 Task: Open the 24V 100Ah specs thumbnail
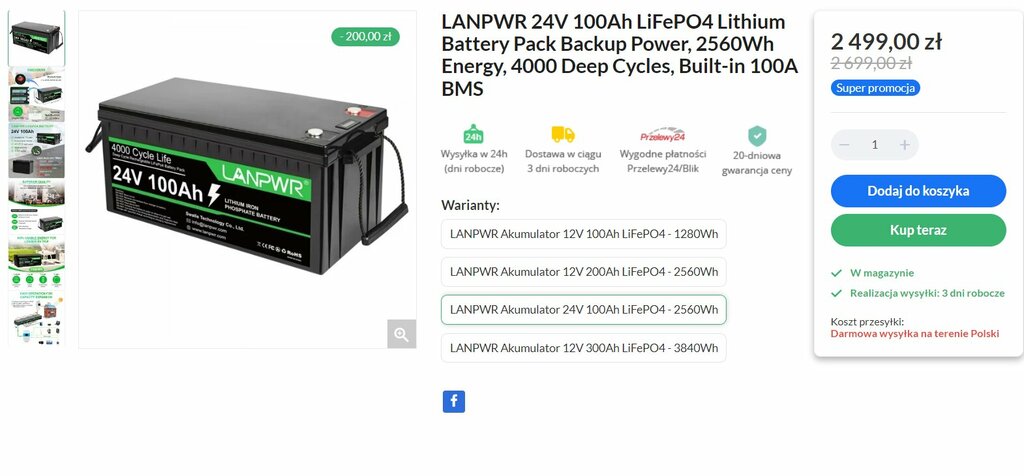pyautogui.click(x=37, y=151)
